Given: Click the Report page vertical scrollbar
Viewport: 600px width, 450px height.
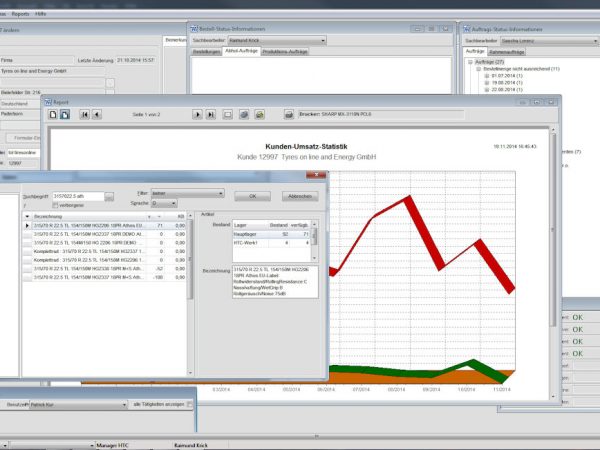Looking at the screenshot, I should pyautogui.click(x=553, y=264).
